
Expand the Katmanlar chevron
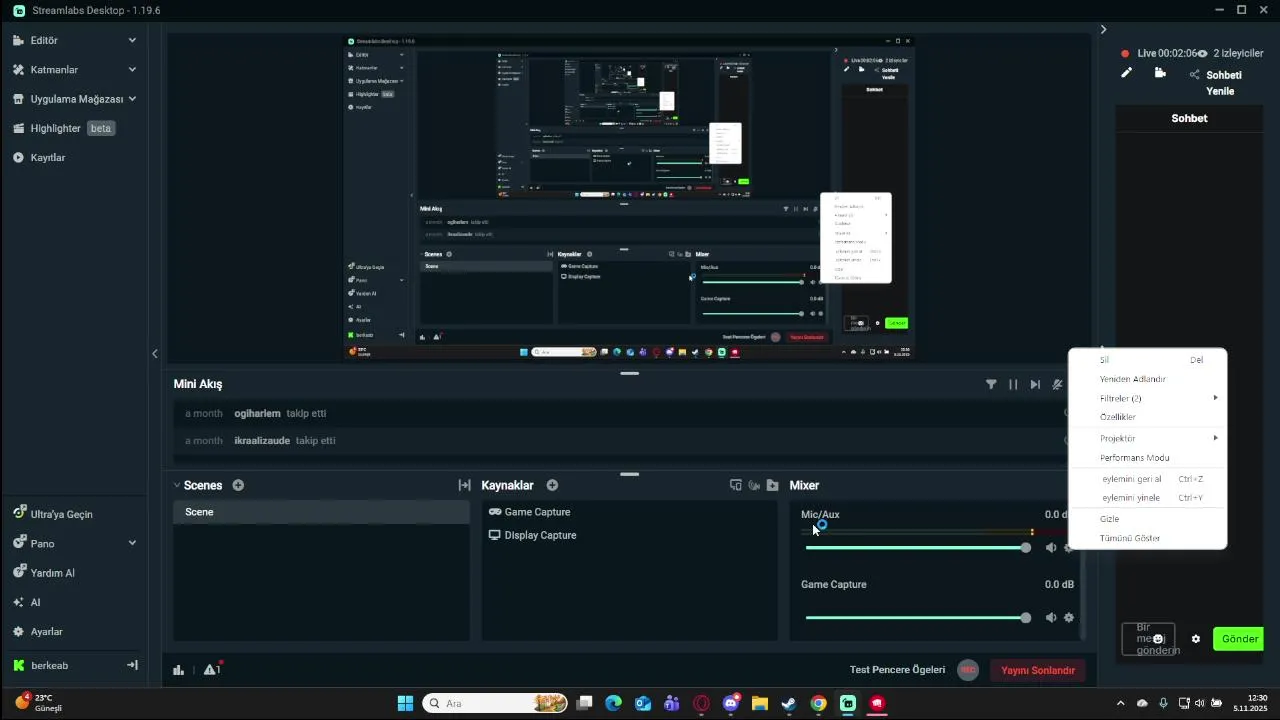point(132,70)
